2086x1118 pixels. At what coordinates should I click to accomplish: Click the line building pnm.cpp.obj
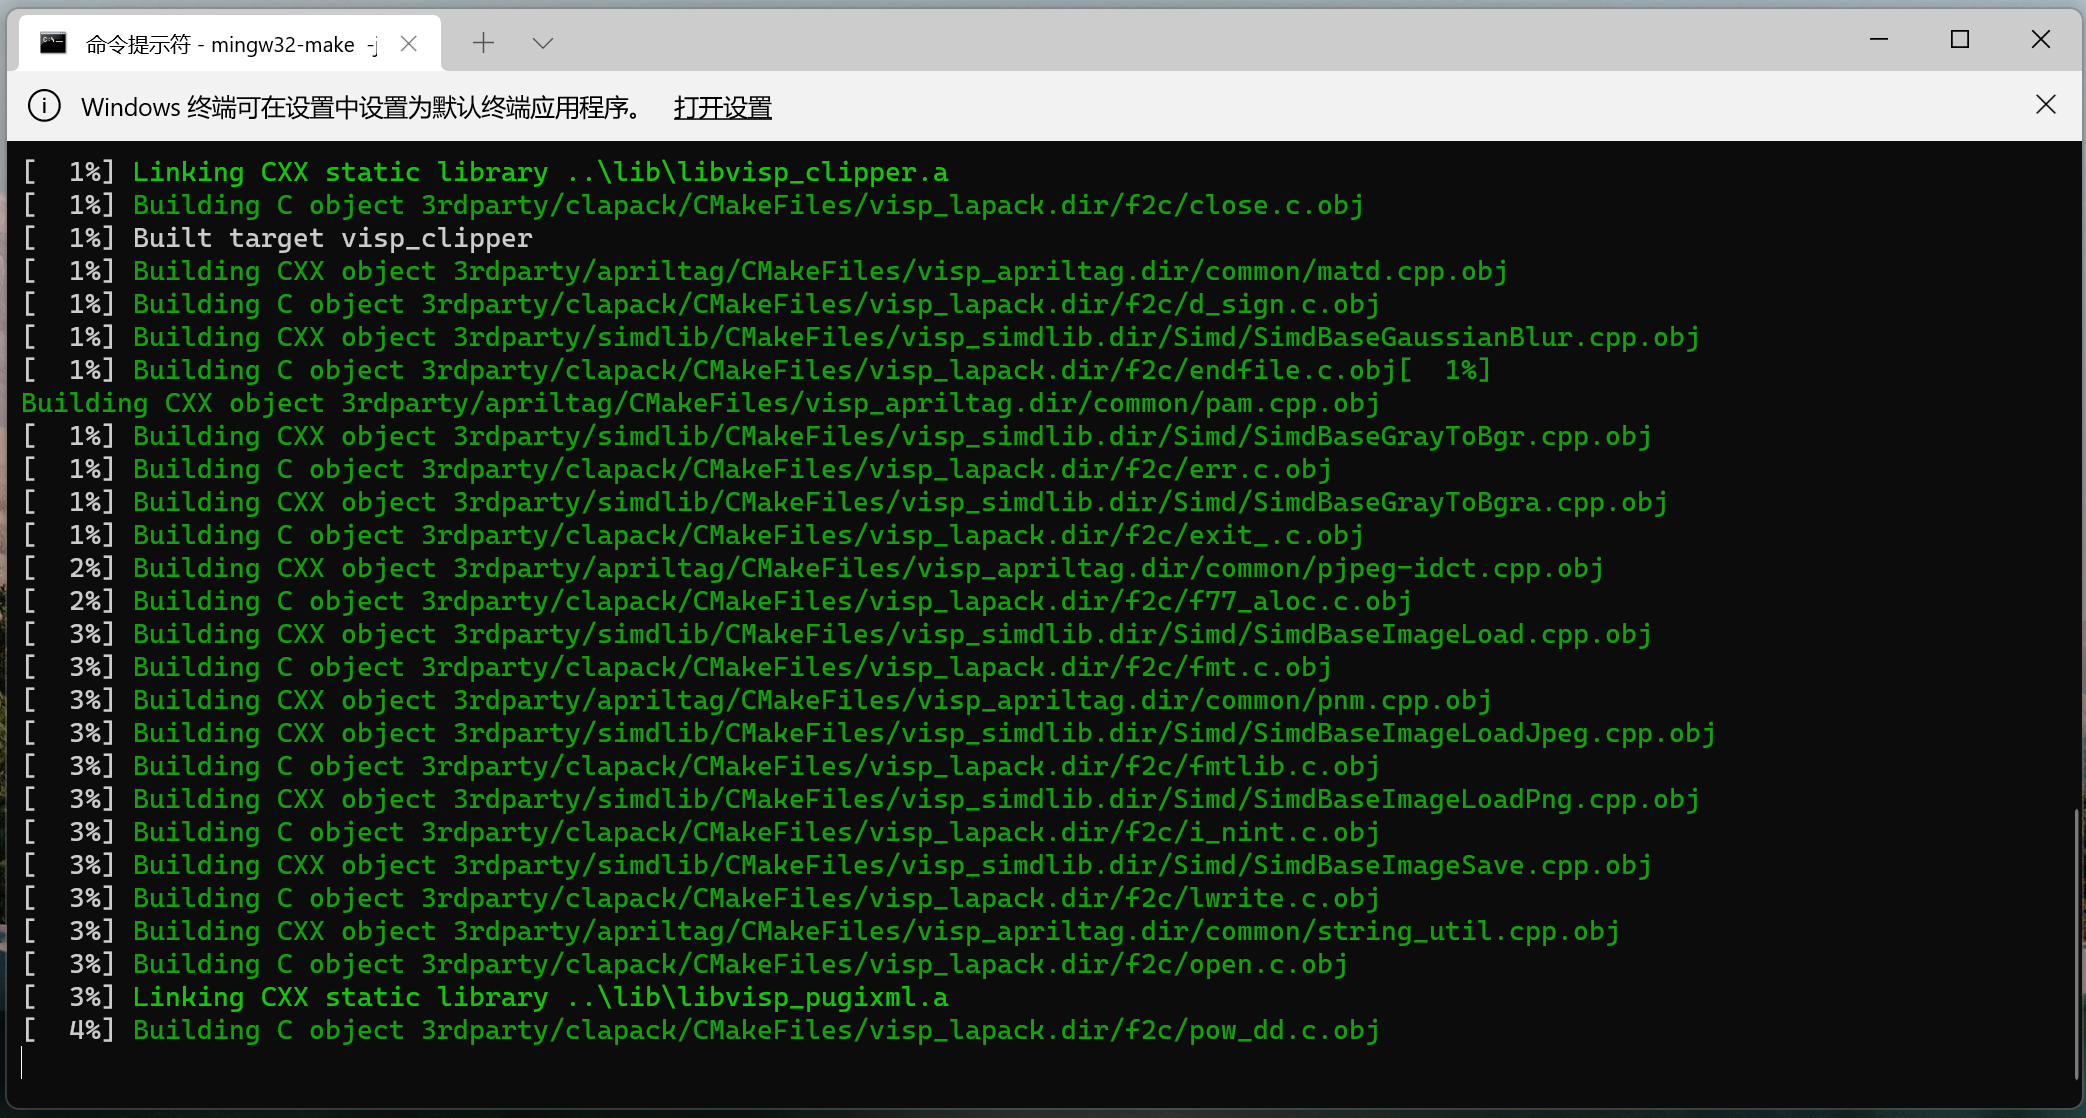point(757,700)
